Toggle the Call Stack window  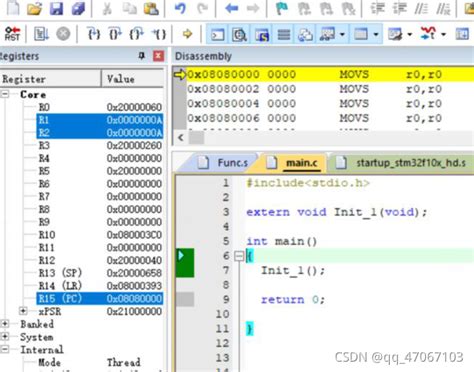[305, 34]
